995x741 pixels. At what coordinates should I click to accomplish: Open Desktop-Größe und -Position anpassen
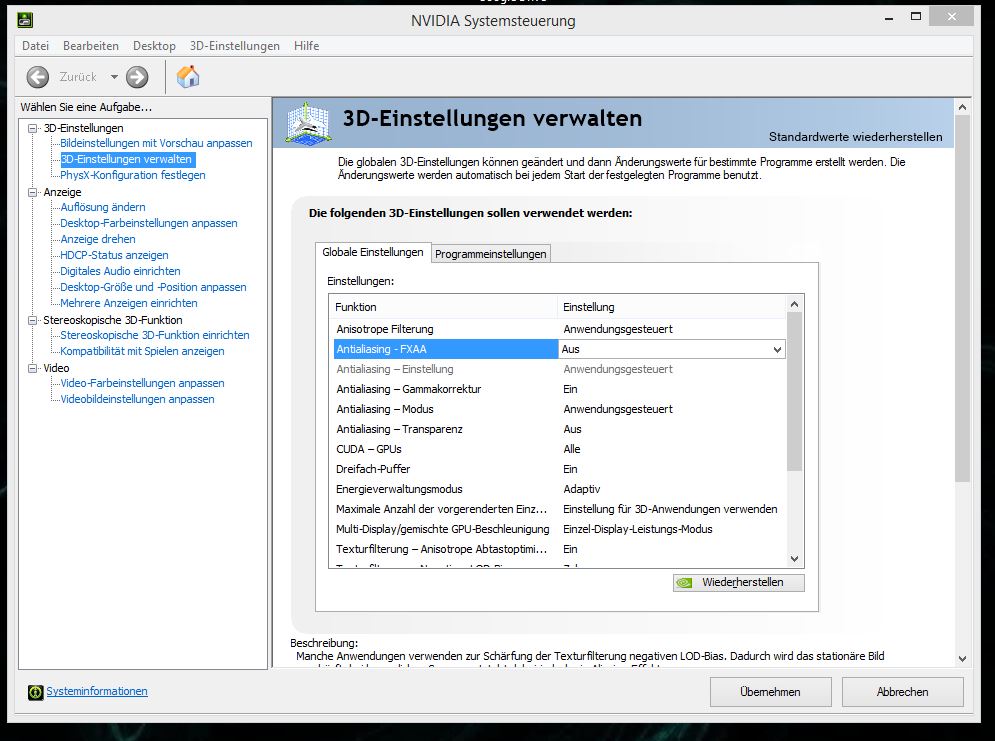click(x=153, y=287)
